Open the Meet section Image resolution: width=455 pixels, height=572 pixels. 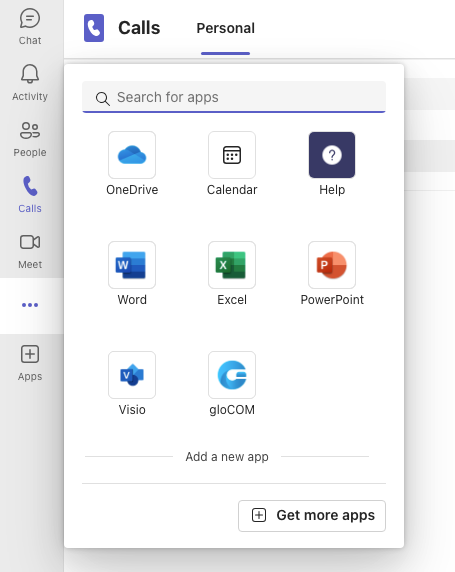[x=30, y=251]
